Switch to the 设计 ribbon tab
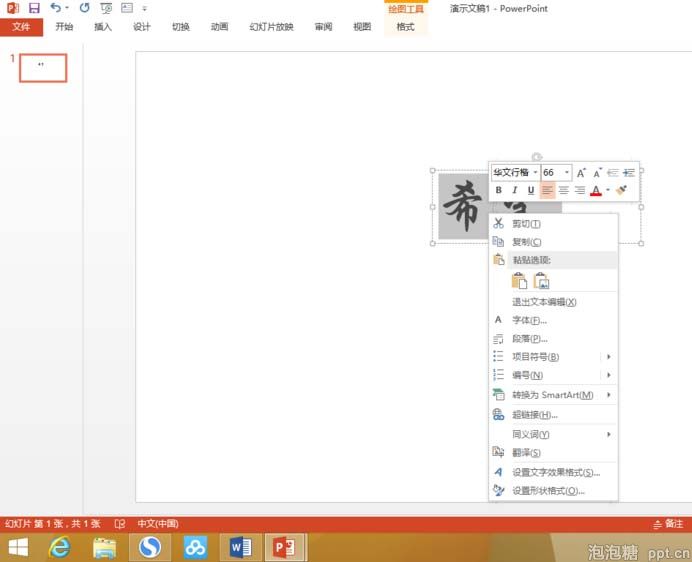Image resolution: width=692 pixels, height=562 pixels. [142, 27]
